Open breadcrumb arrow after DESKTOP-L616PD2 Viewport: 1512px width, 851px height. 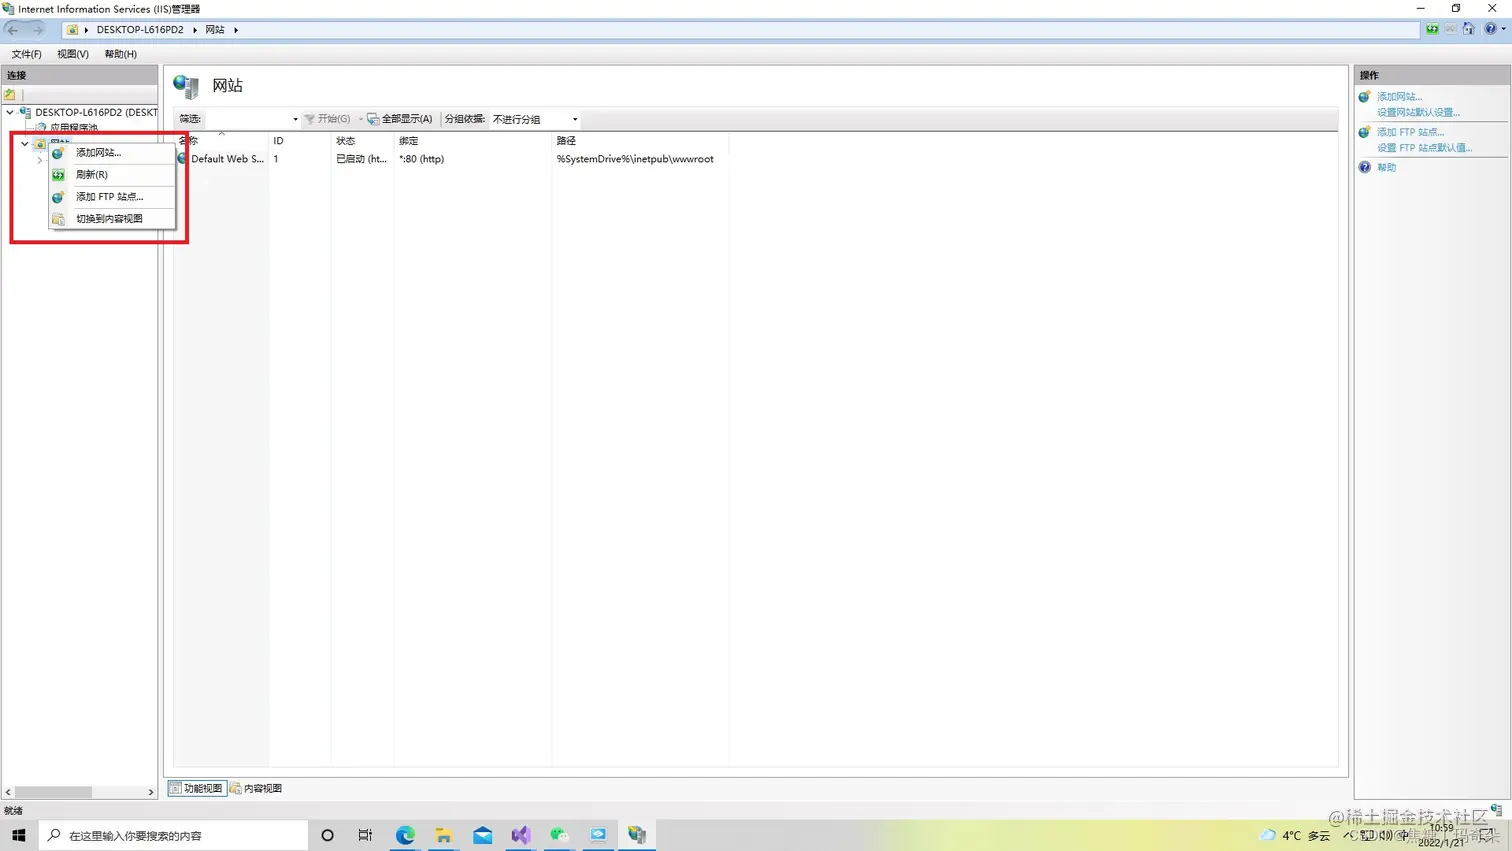click(x=195, y=30)
